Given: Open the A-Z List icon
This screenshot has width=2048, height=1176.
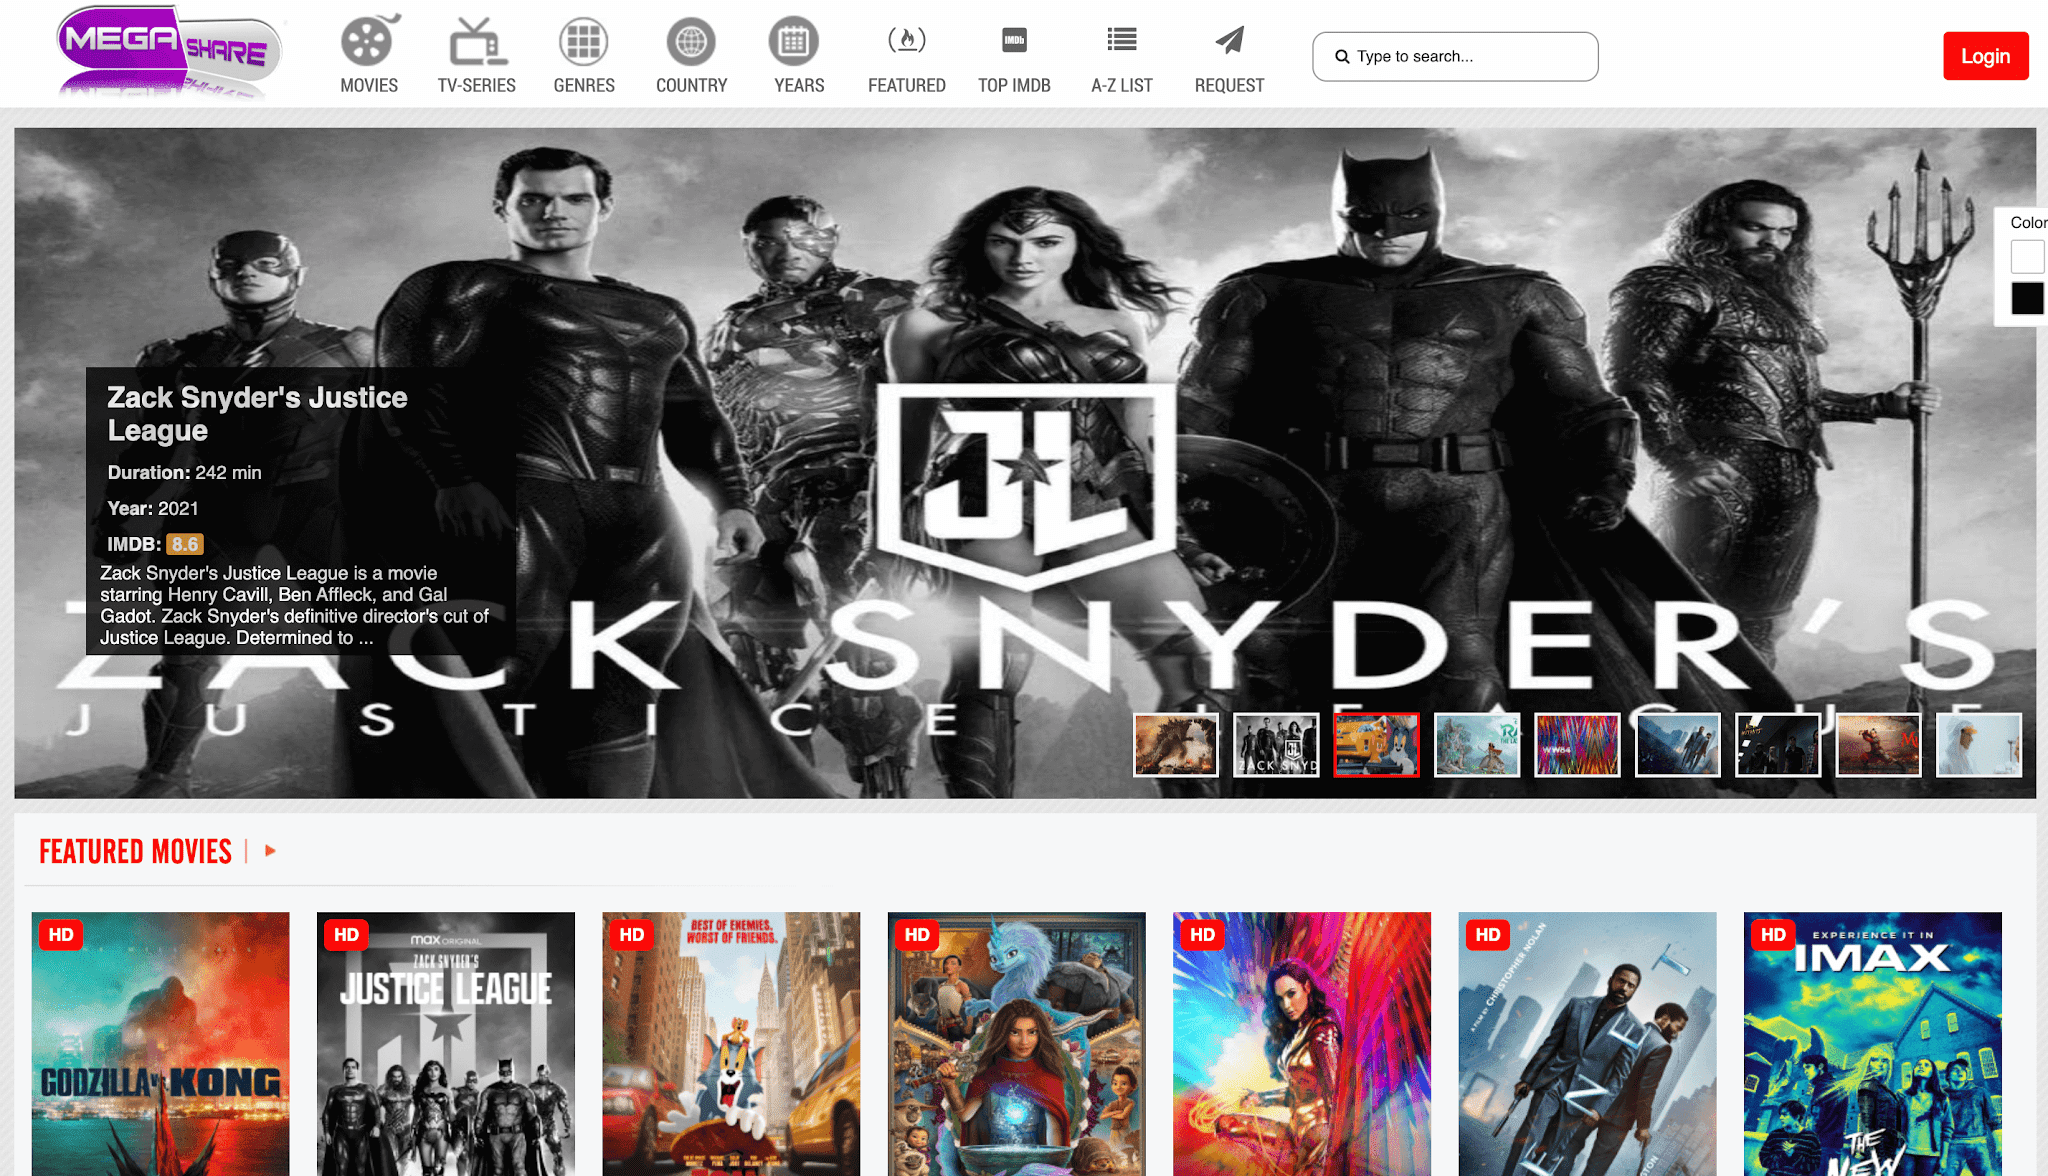Looking at the screenshot, I should click(x=1122, y=39).
